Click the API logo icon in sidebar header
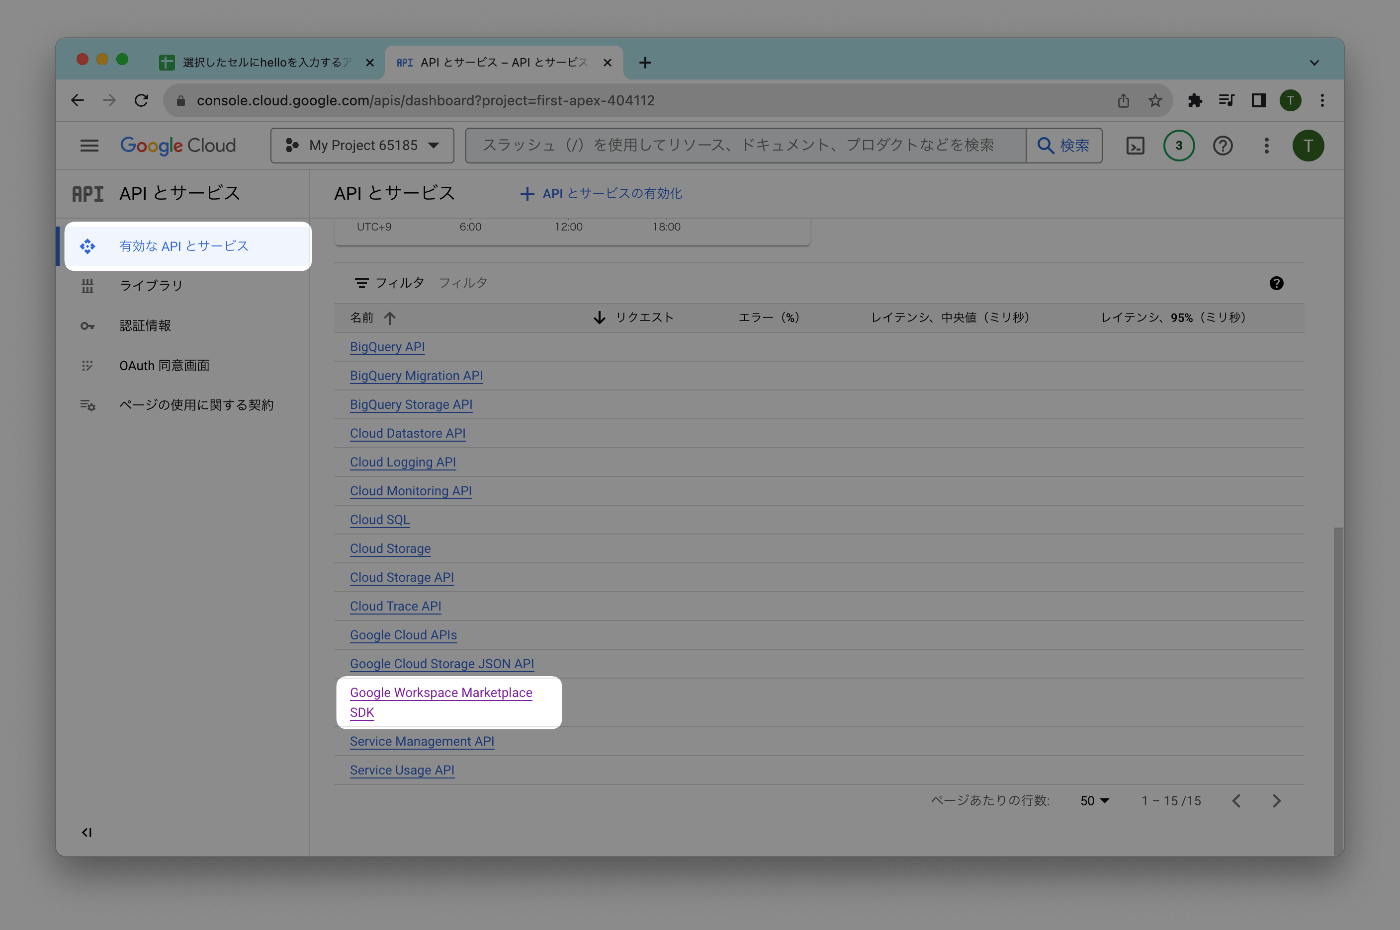 [x=88, y=194]
